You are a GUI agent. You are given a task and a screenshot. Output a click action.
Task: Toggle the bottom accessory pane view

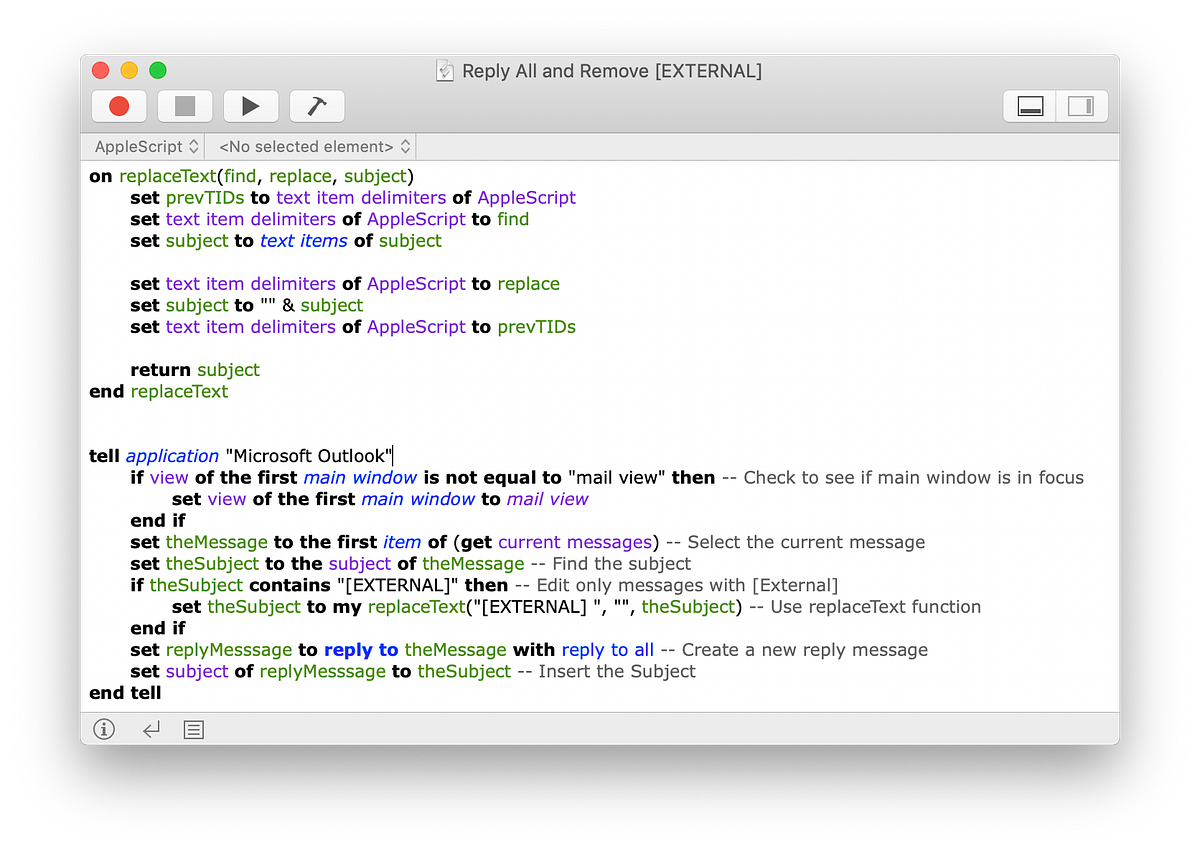pyautogui.click(x=1029, y=105)
